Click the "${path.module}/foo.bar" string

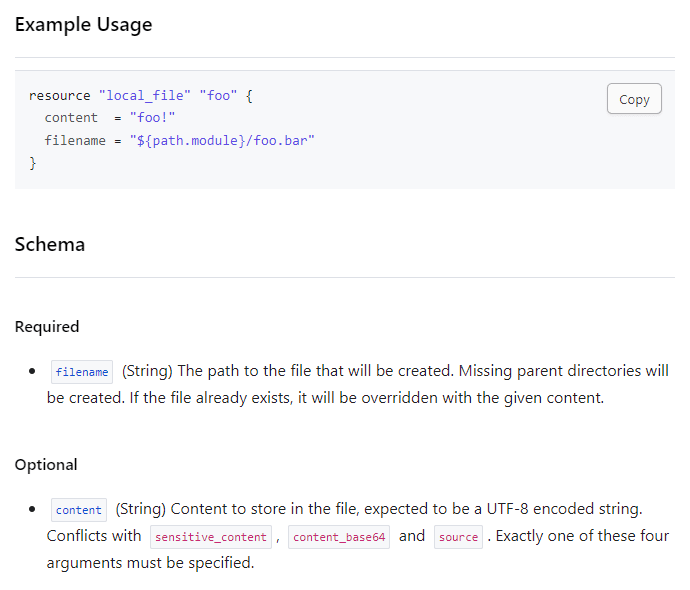tap(222, 140)
